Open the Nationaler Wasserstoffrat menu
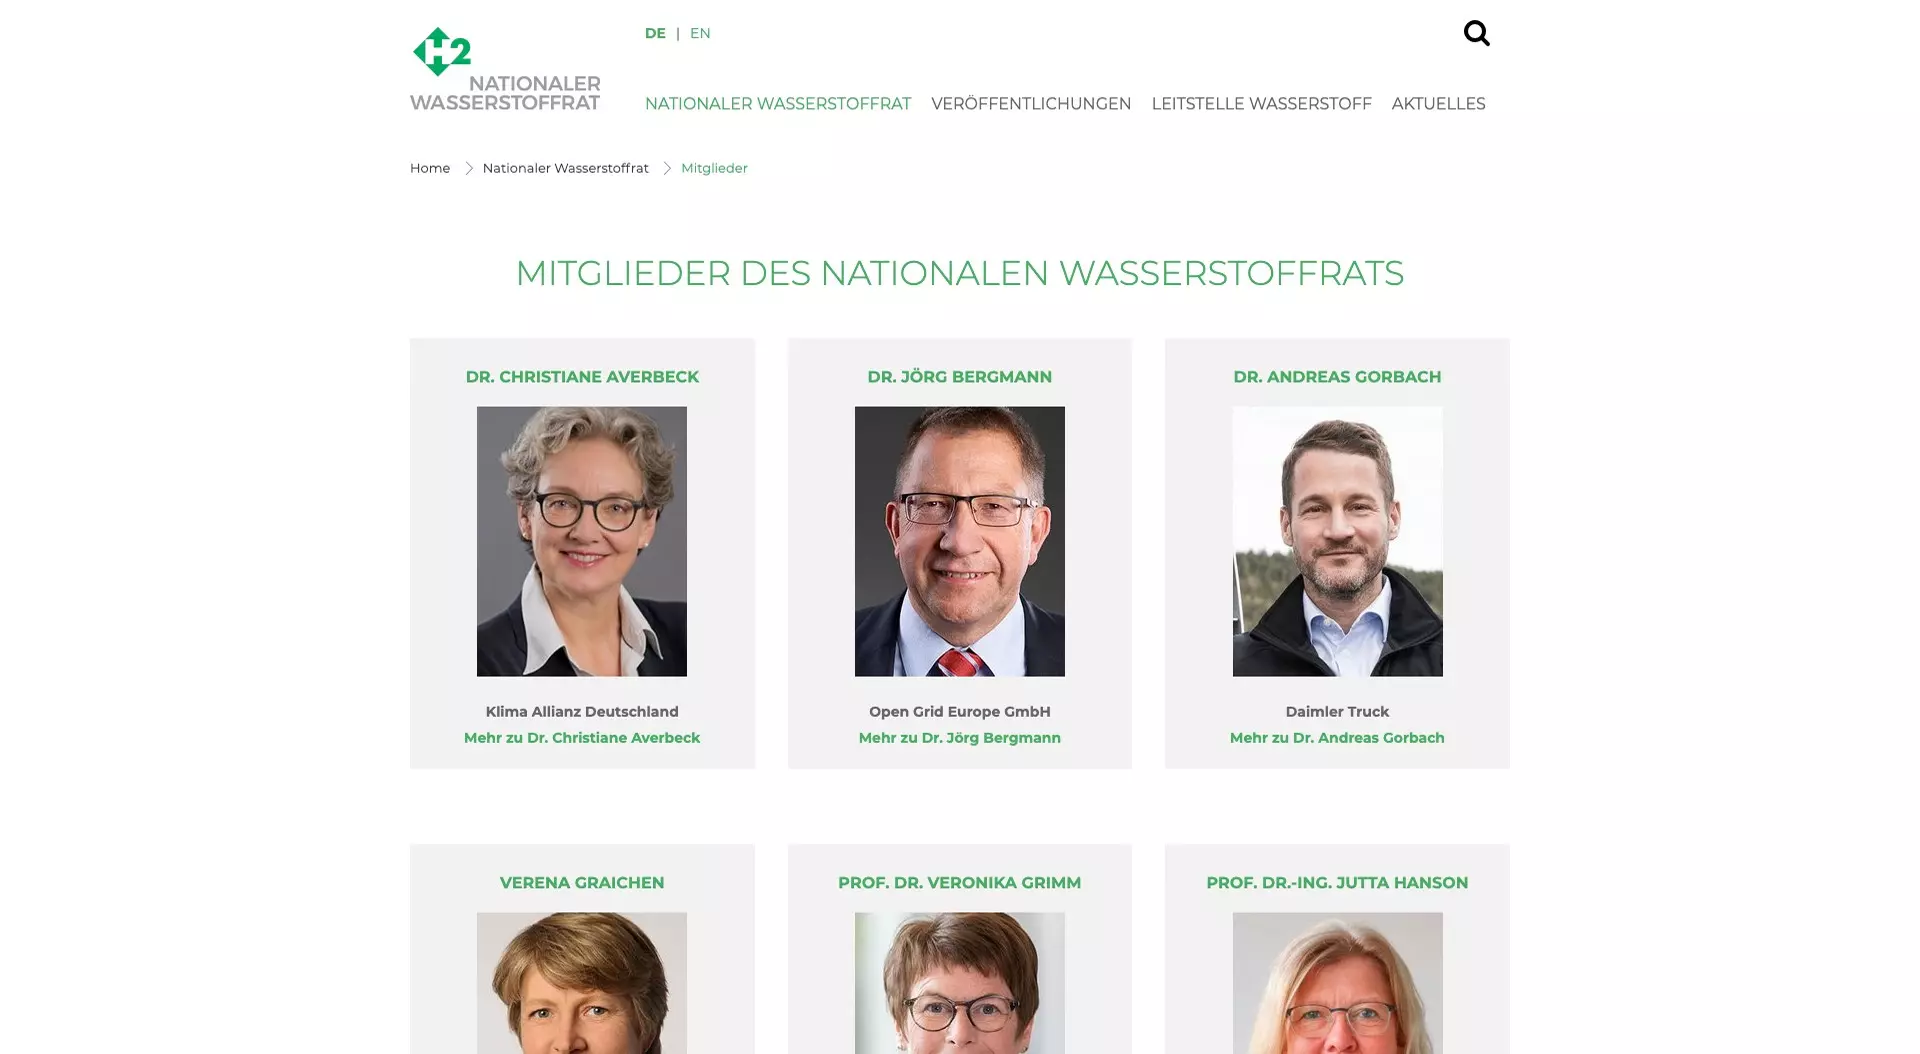 pos(778,104)
